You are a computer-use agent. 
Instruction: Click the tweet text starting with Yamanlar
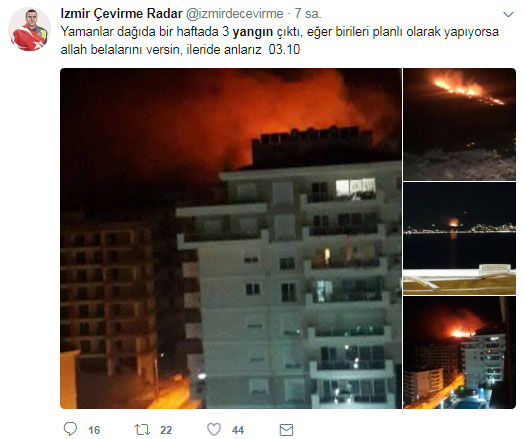point(280,32)
